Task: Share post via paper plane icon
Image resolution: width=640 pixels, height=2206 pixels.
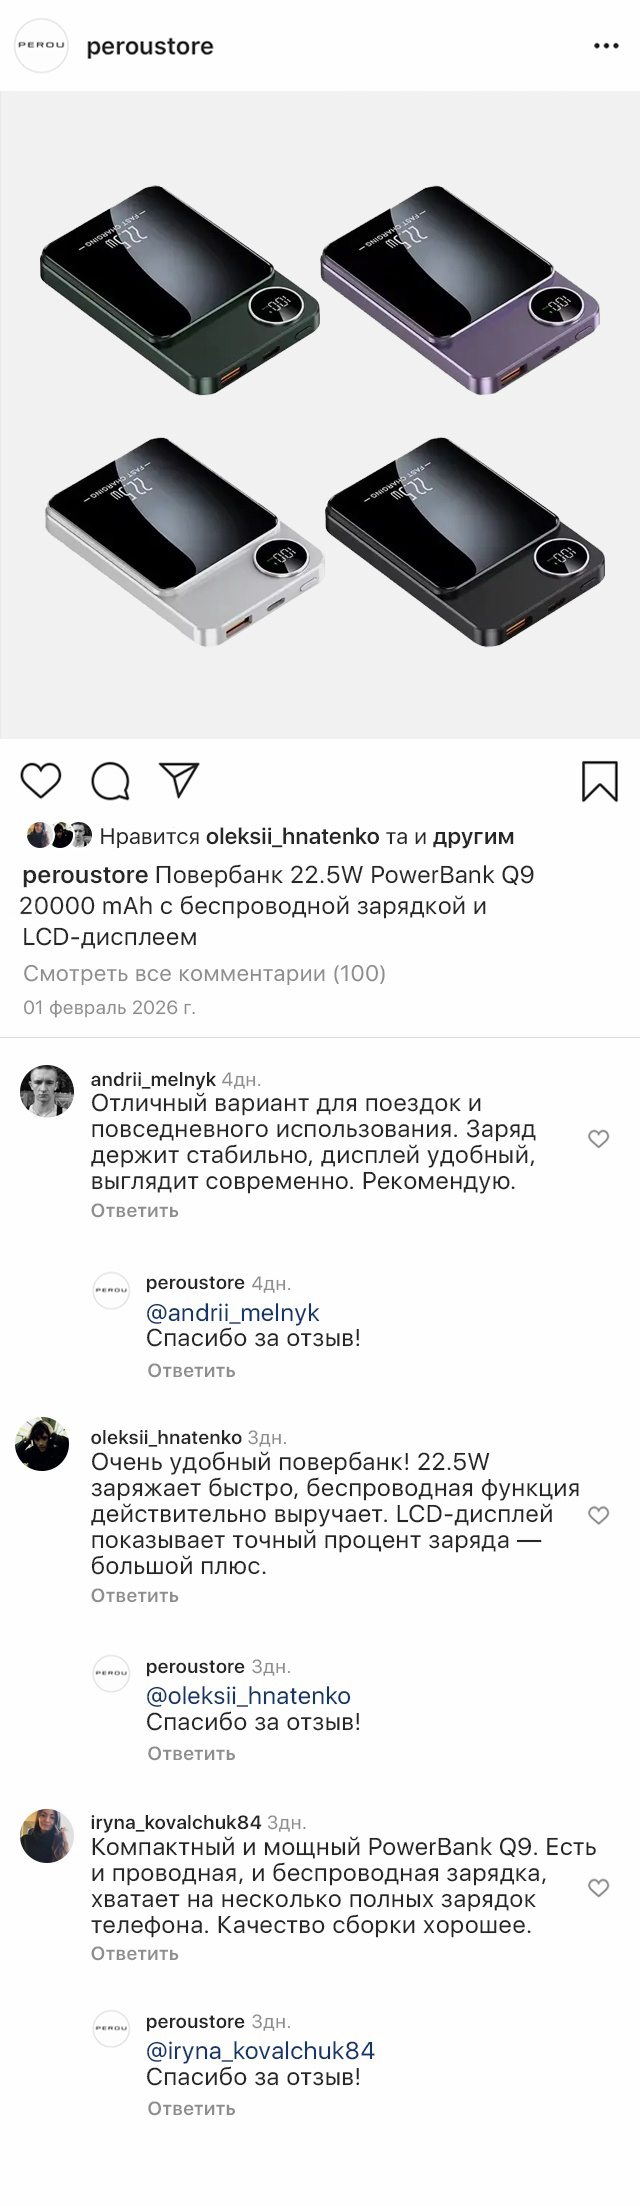Action: click(180, 781)
